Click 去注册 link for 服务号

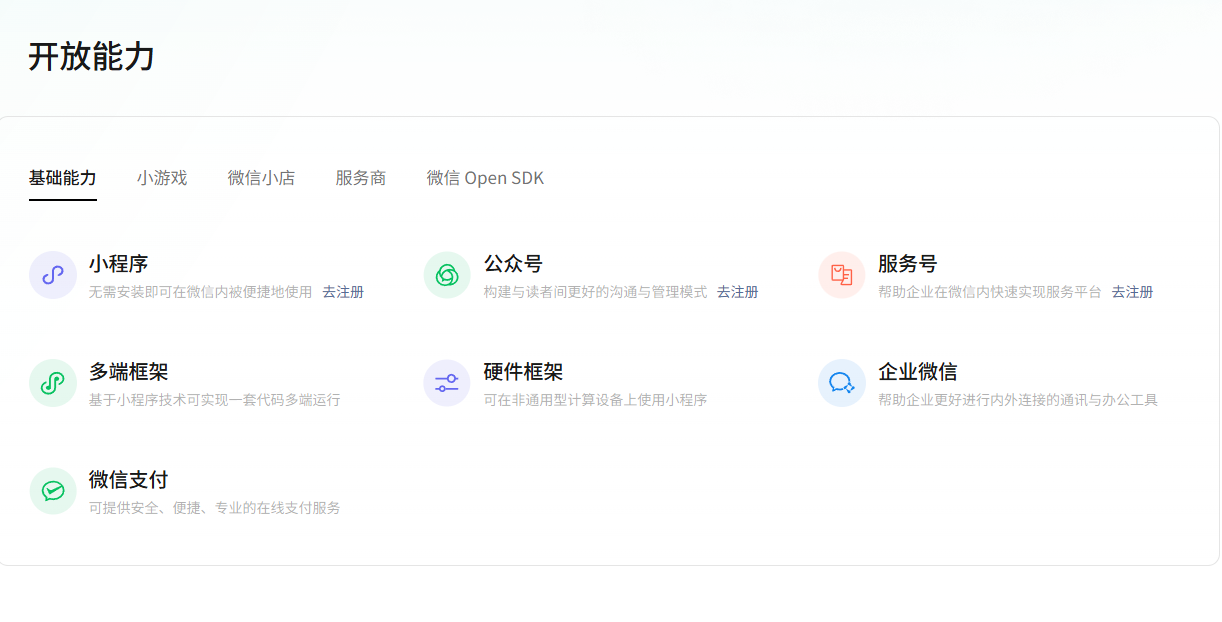click(x=1132, y=292)
